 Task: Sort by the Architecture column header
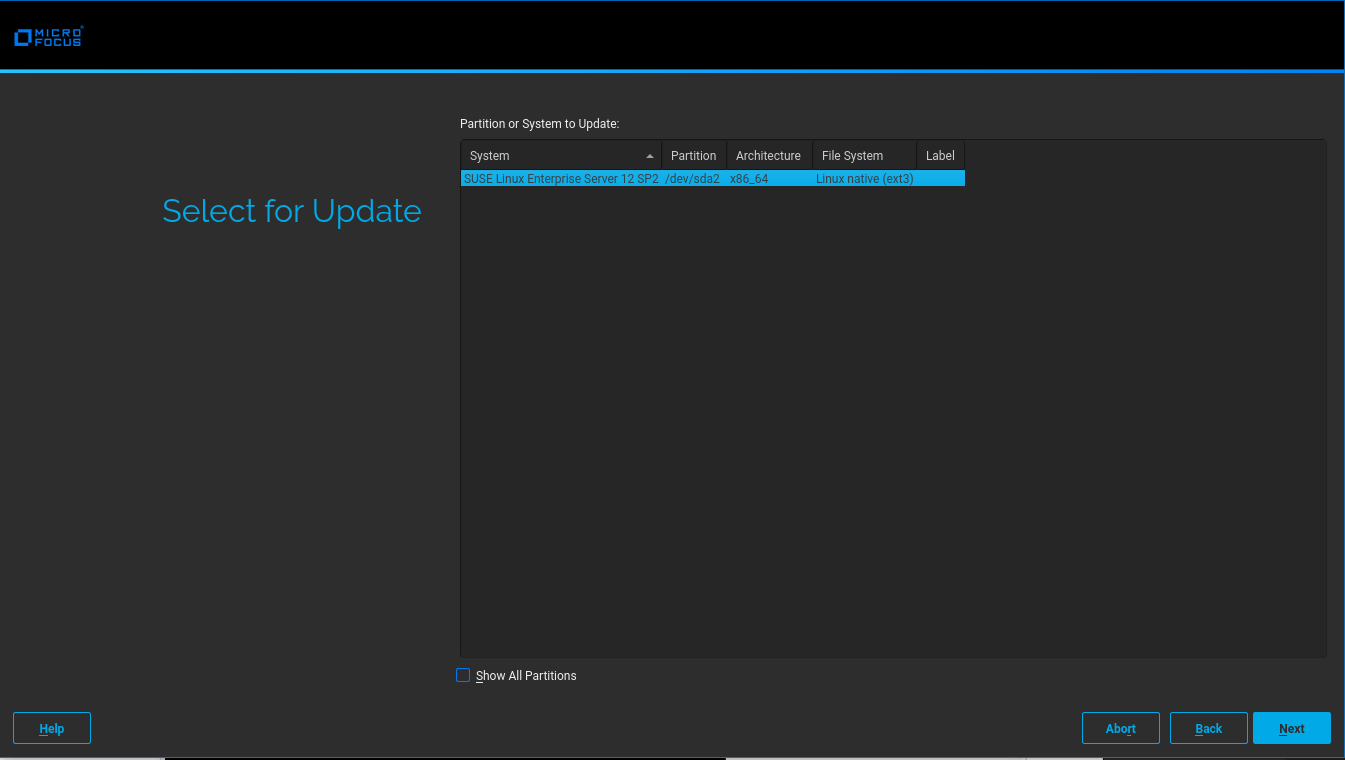coord(768,156)
